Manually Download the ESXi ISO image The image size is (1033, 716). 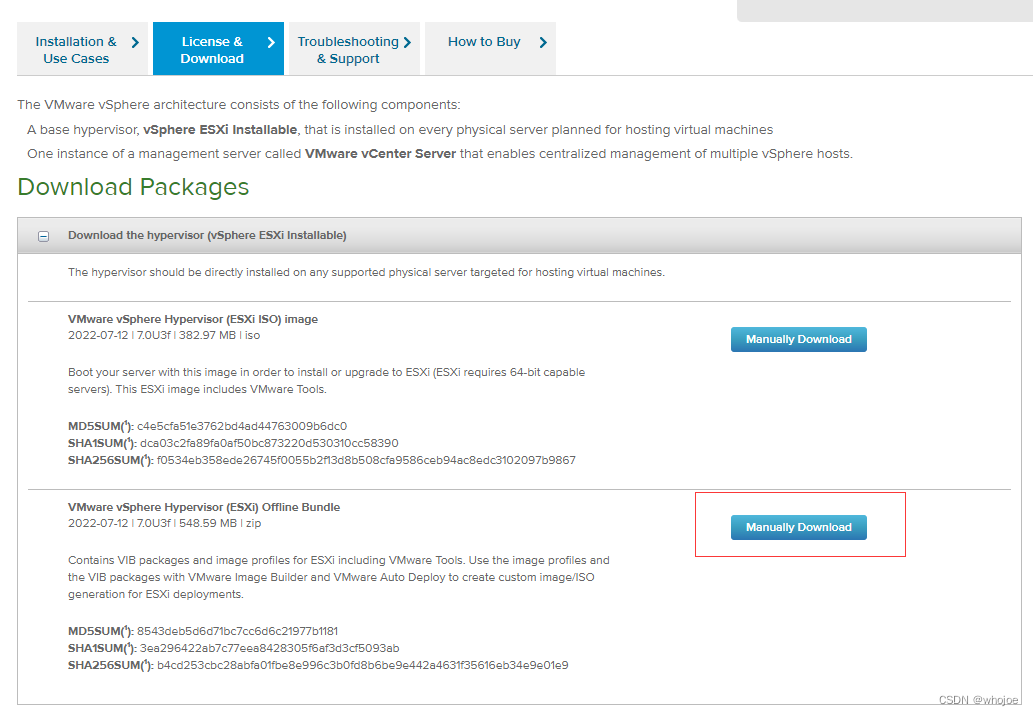pyautogui.click(x=798, y=339)
